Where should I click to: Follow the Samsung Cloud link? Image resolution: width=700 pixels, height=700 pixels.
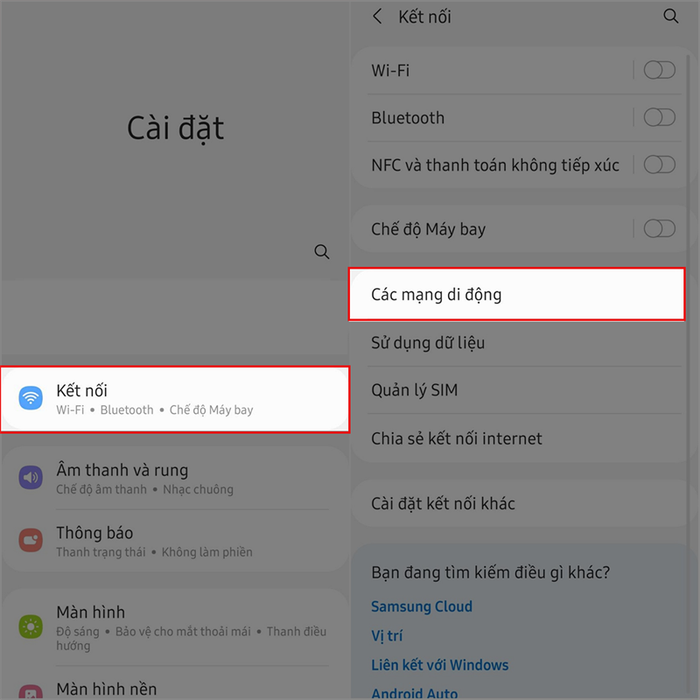[421, 606]
